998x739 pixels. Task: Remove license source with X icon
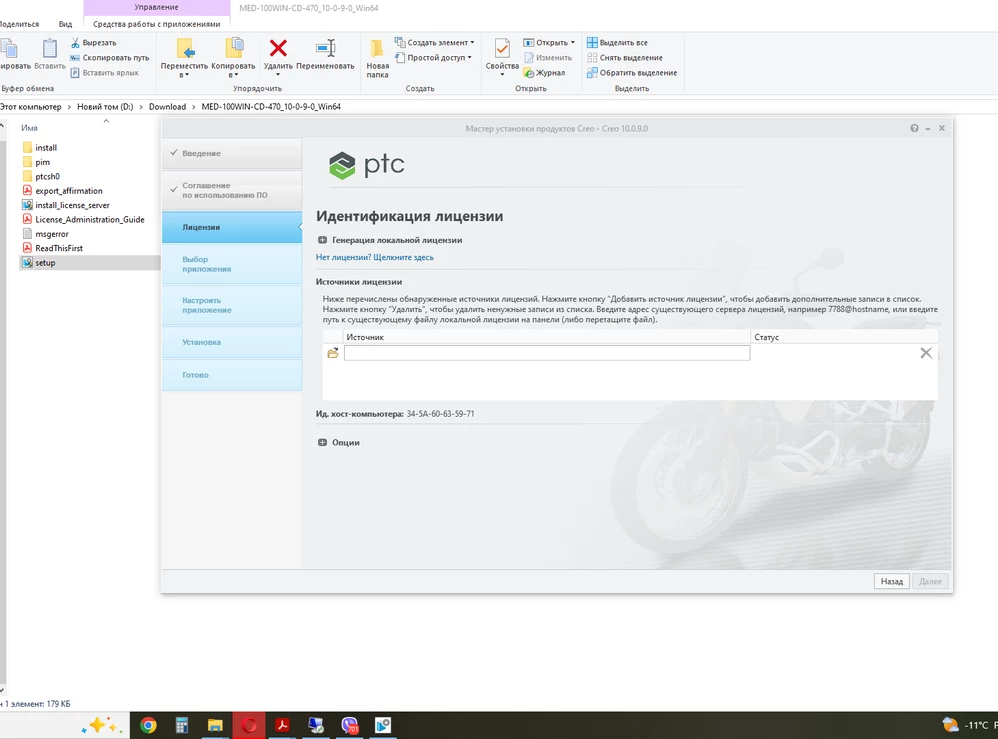(926, 353)
